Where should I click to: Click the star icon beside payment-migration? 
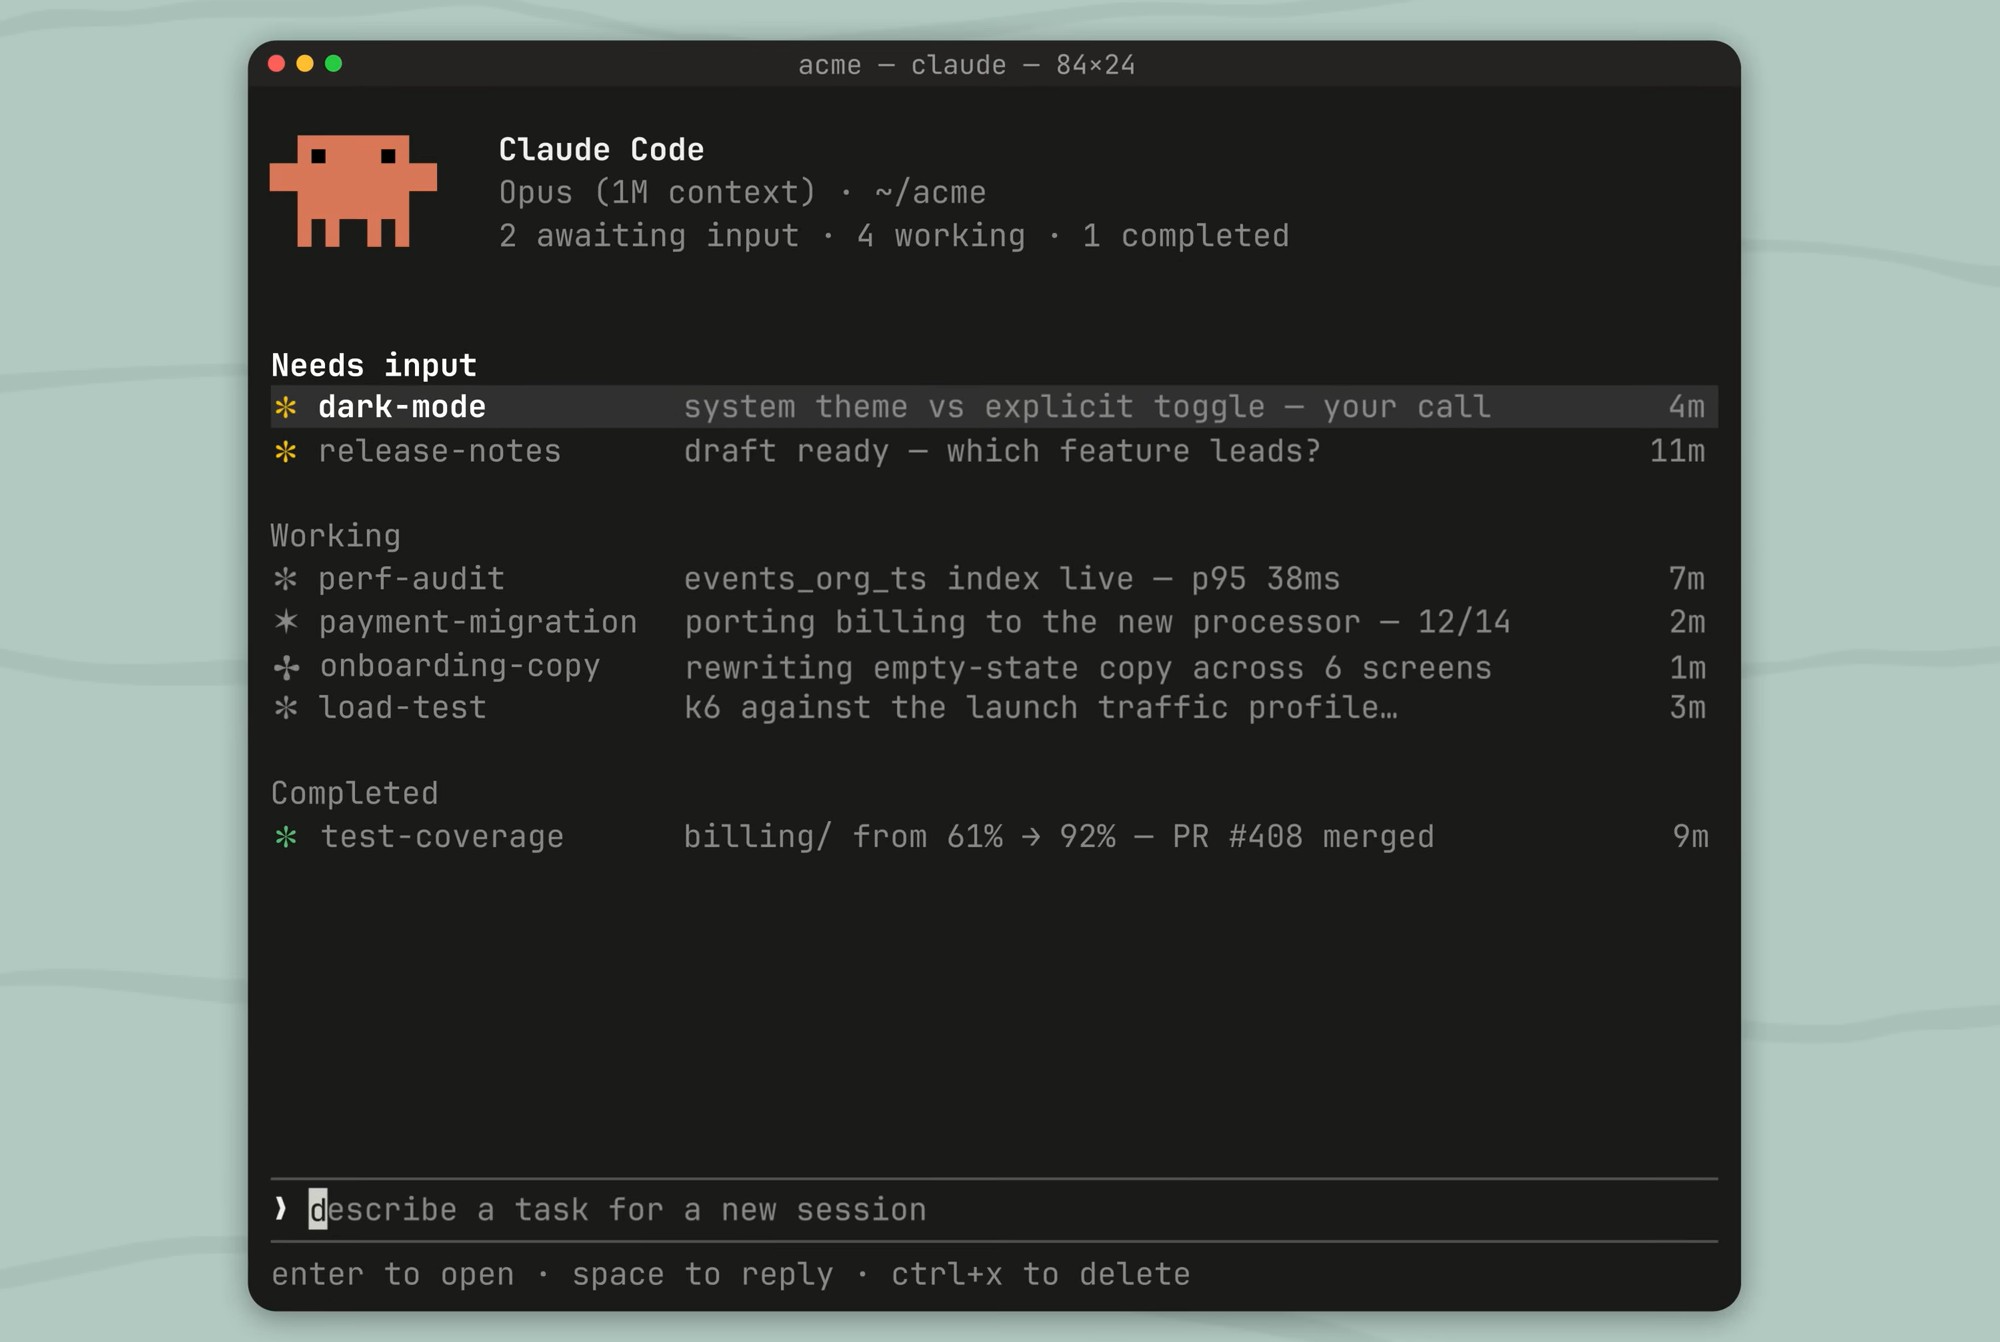(286, 622)
